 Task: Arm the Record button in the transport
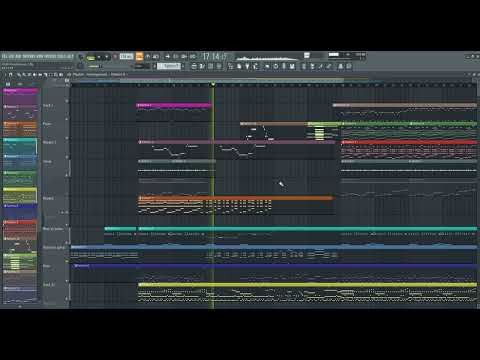tap(115, 57)
